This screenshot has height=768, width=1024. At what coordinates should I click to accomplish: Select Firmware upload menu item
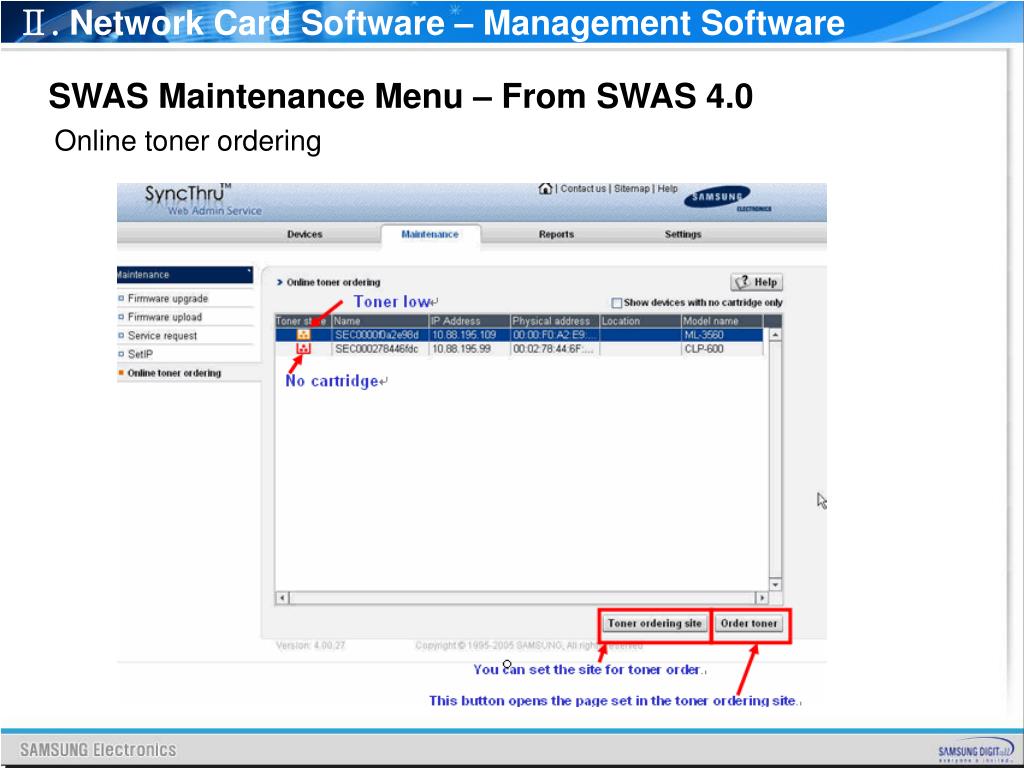tap(165, 317)
